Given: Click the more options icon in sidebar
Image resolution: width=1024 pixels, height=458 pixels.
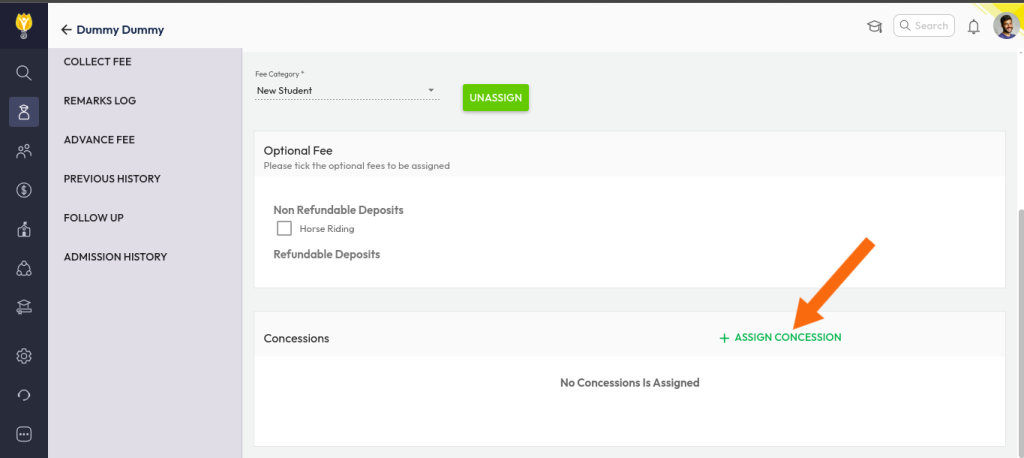Looking at the screenshot, I should click(24, 434).
